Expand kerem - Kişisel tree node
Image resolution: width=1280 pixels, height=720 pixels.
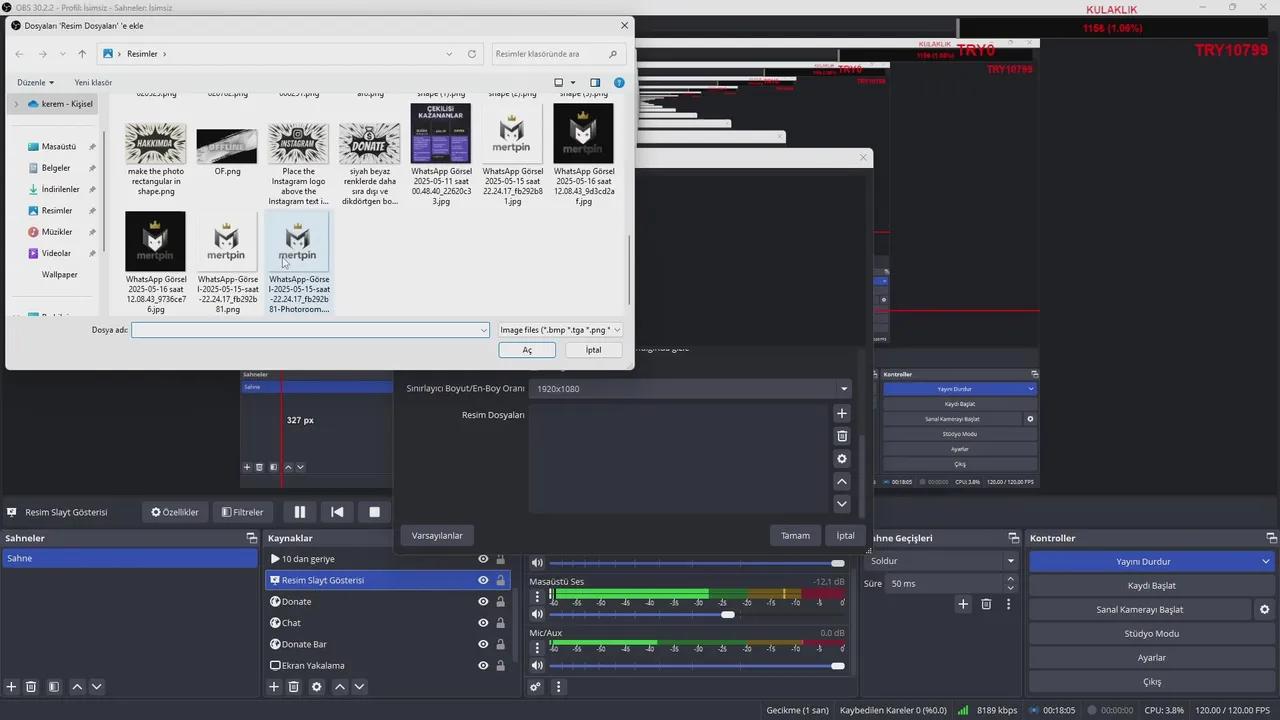(15, 104)
